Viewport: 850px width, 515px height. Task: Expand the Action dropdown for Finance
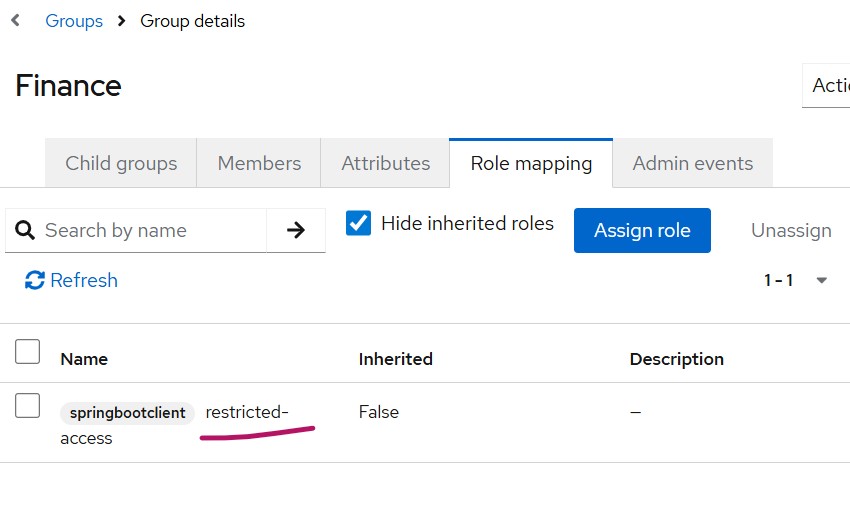tap(828, 86)
